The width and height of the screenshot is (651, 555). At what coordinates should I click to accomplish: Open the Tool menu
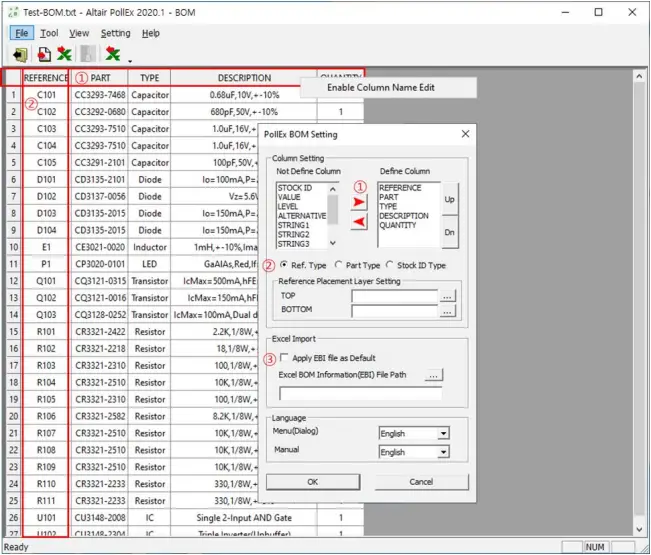tap(49, 33)
